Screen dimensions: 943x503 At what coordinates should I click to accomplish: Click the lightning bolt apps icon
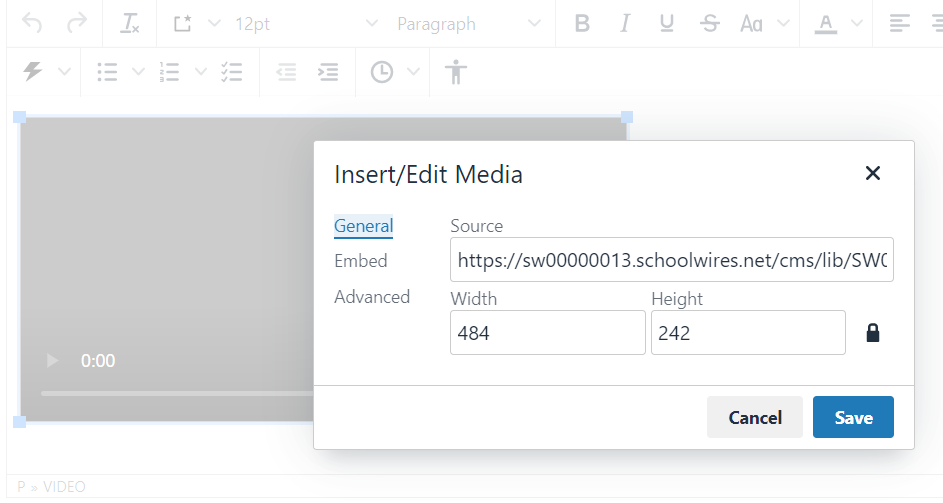[x=32, y=72]
